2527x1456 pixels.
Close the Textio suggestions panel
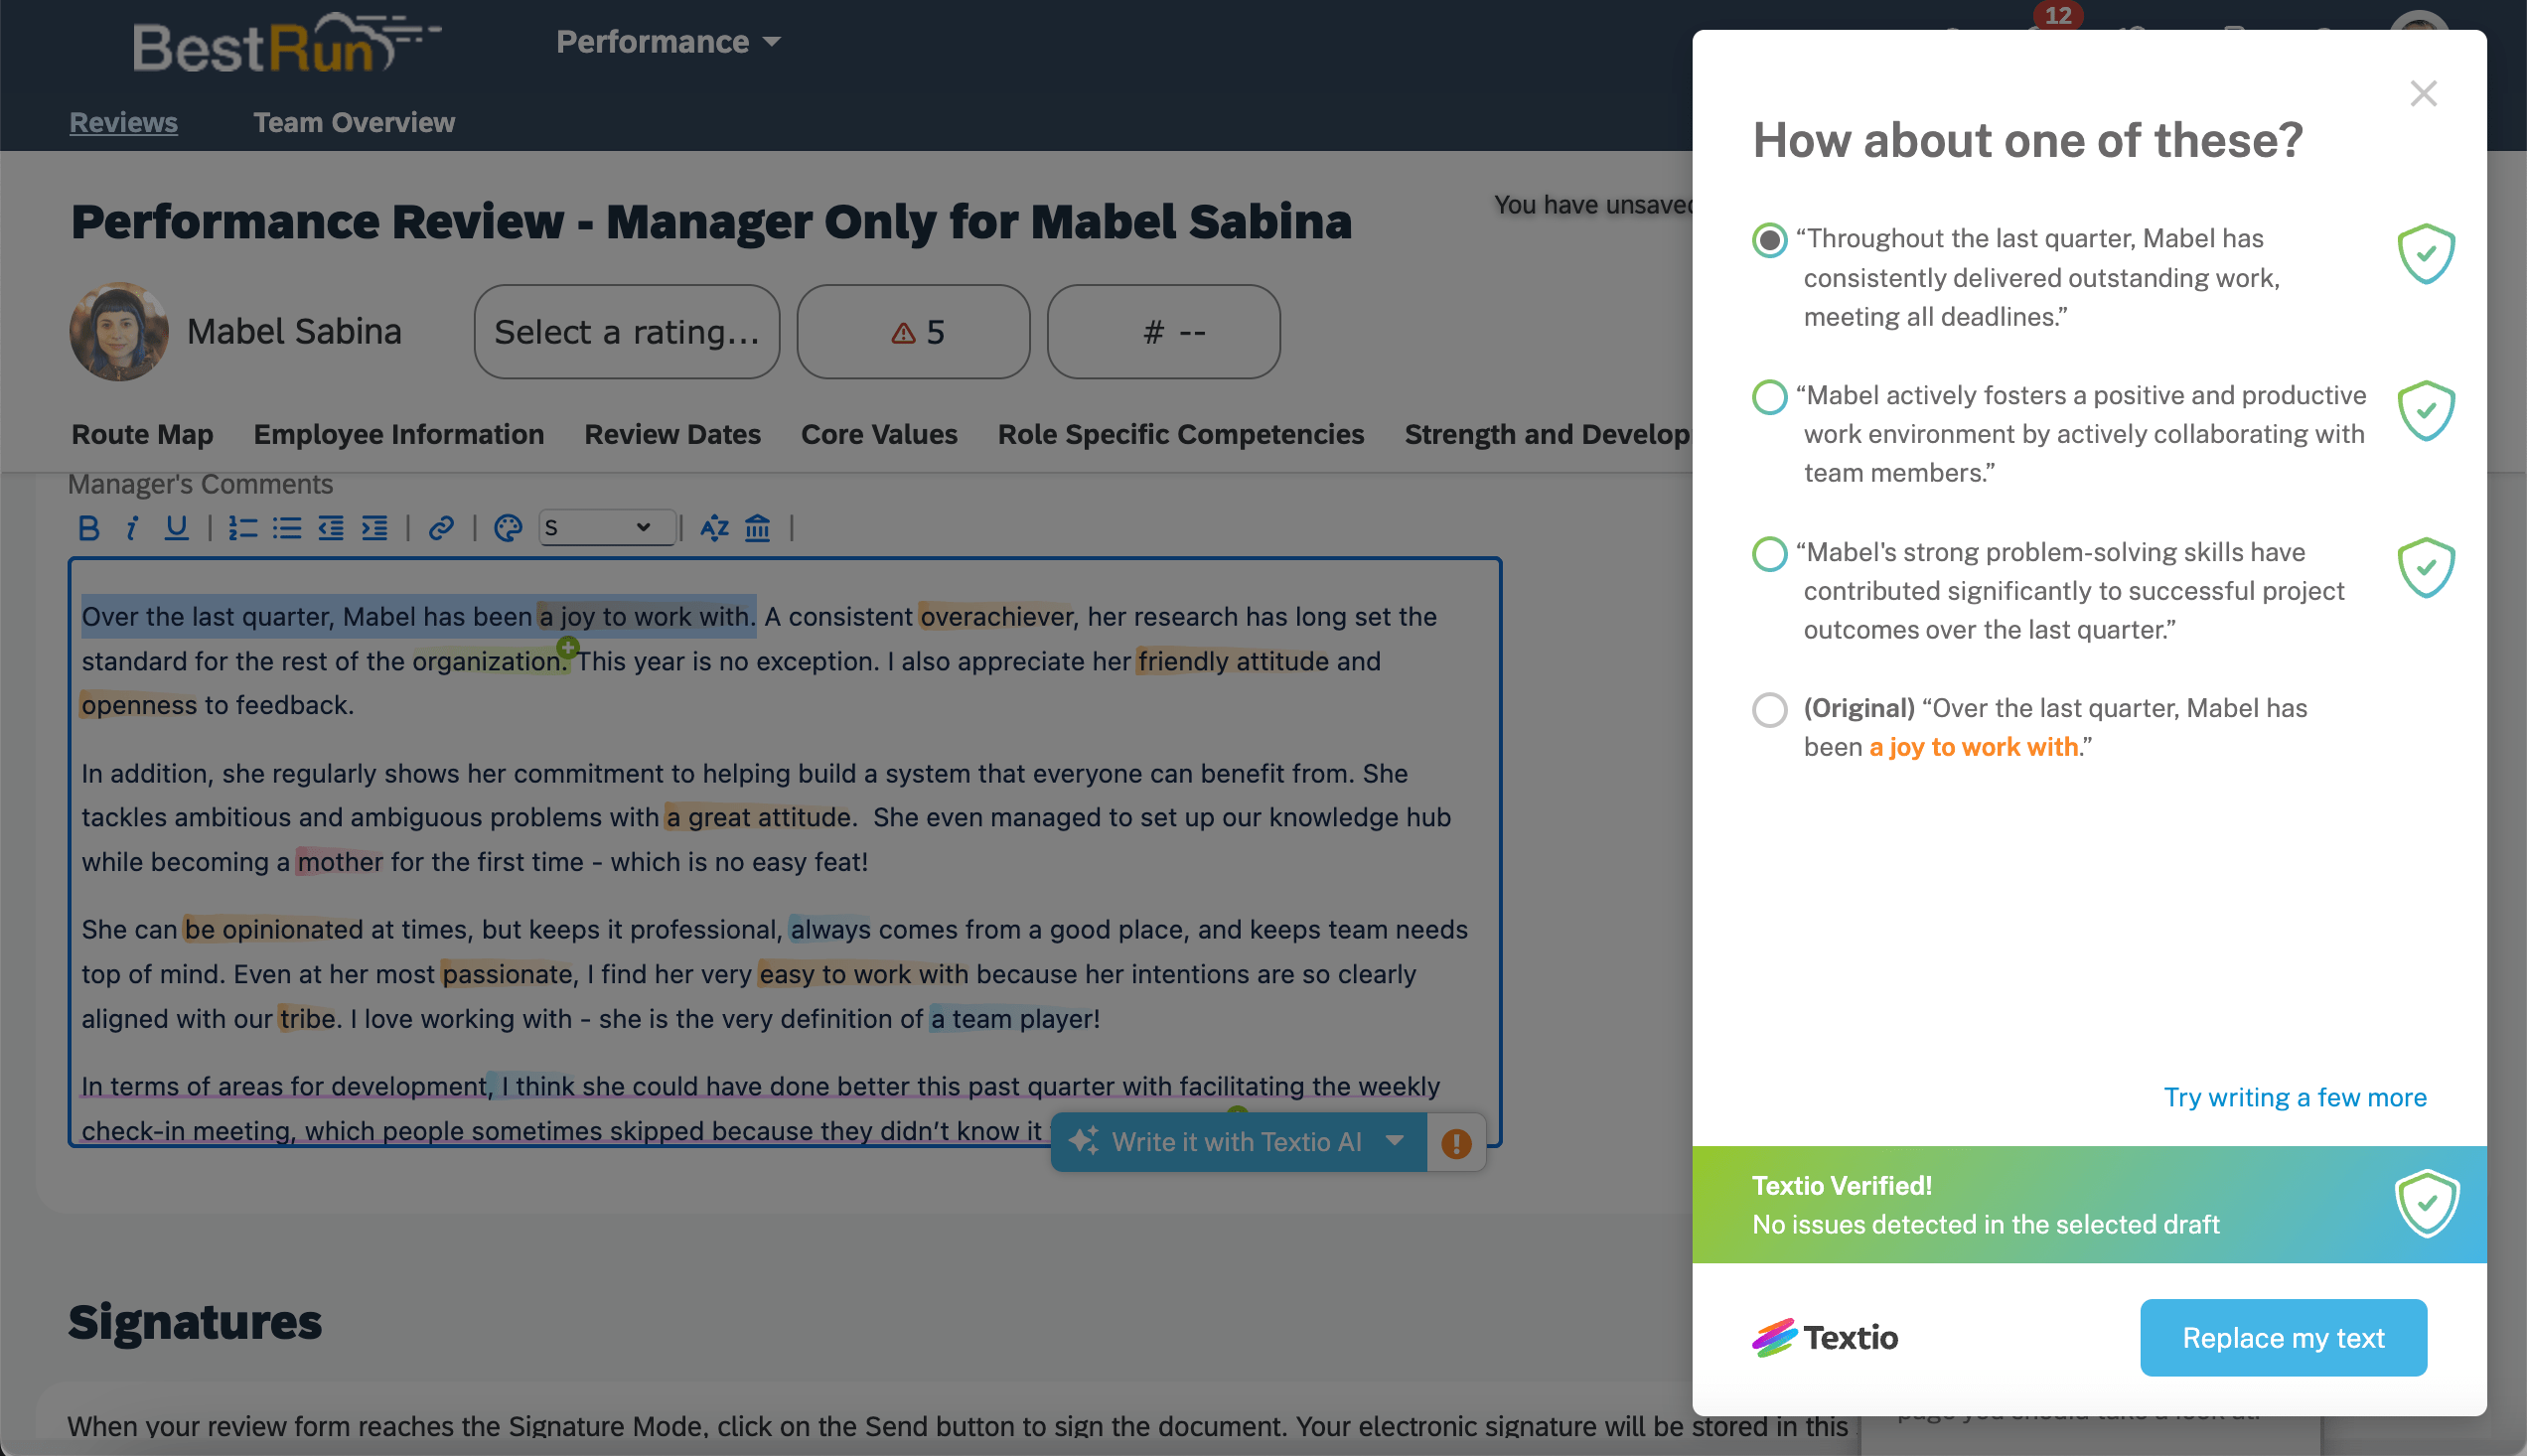tap(2423, 94)
